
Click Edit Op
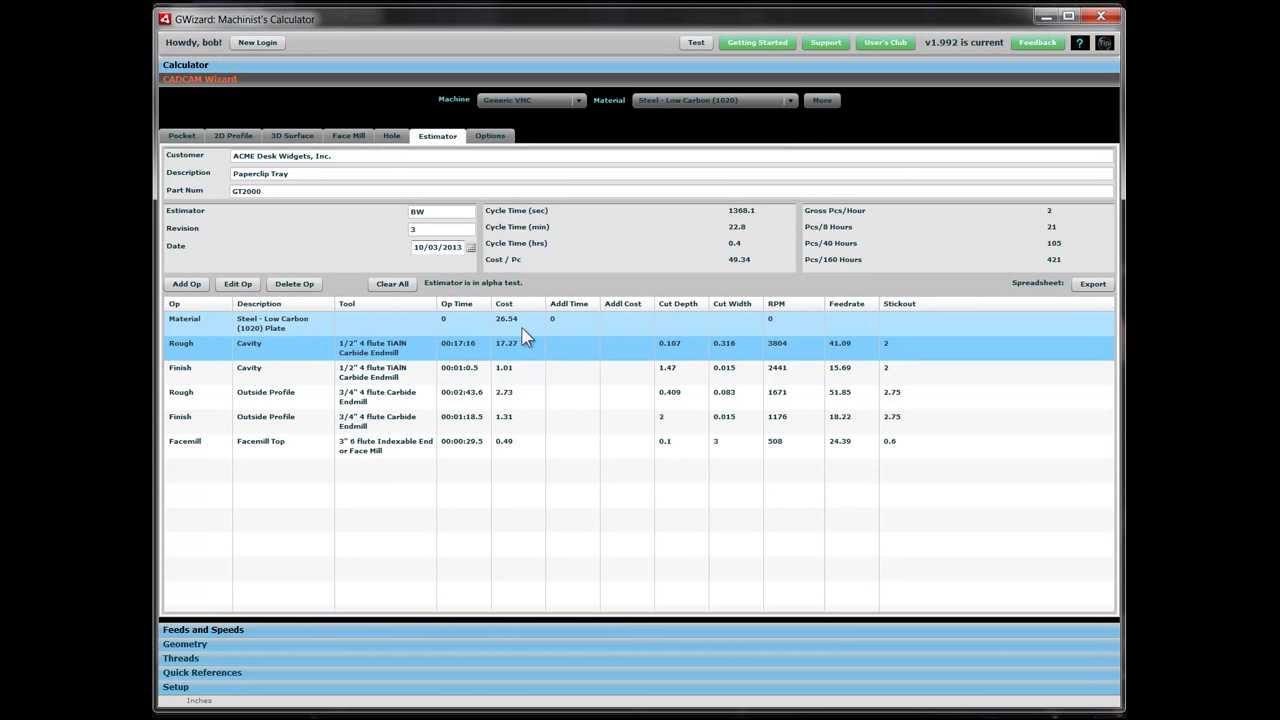point(238,284)
